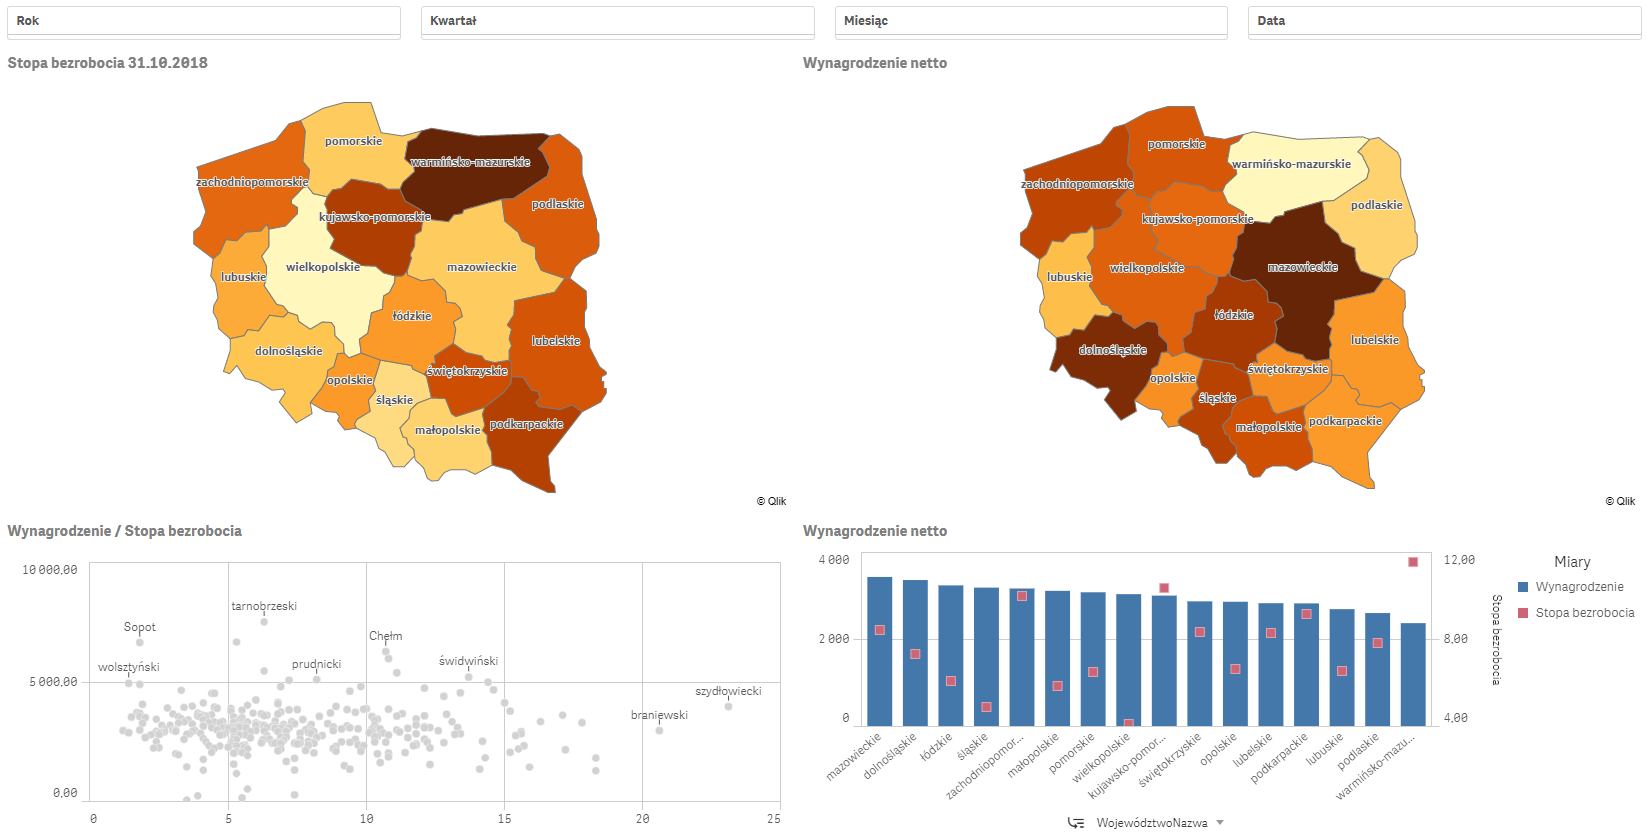Click the drill-down icon beside WojewództwoNazwa
Viewport: 1647px width, 835px height.
pyautogui.click(x=1076, y=823)
